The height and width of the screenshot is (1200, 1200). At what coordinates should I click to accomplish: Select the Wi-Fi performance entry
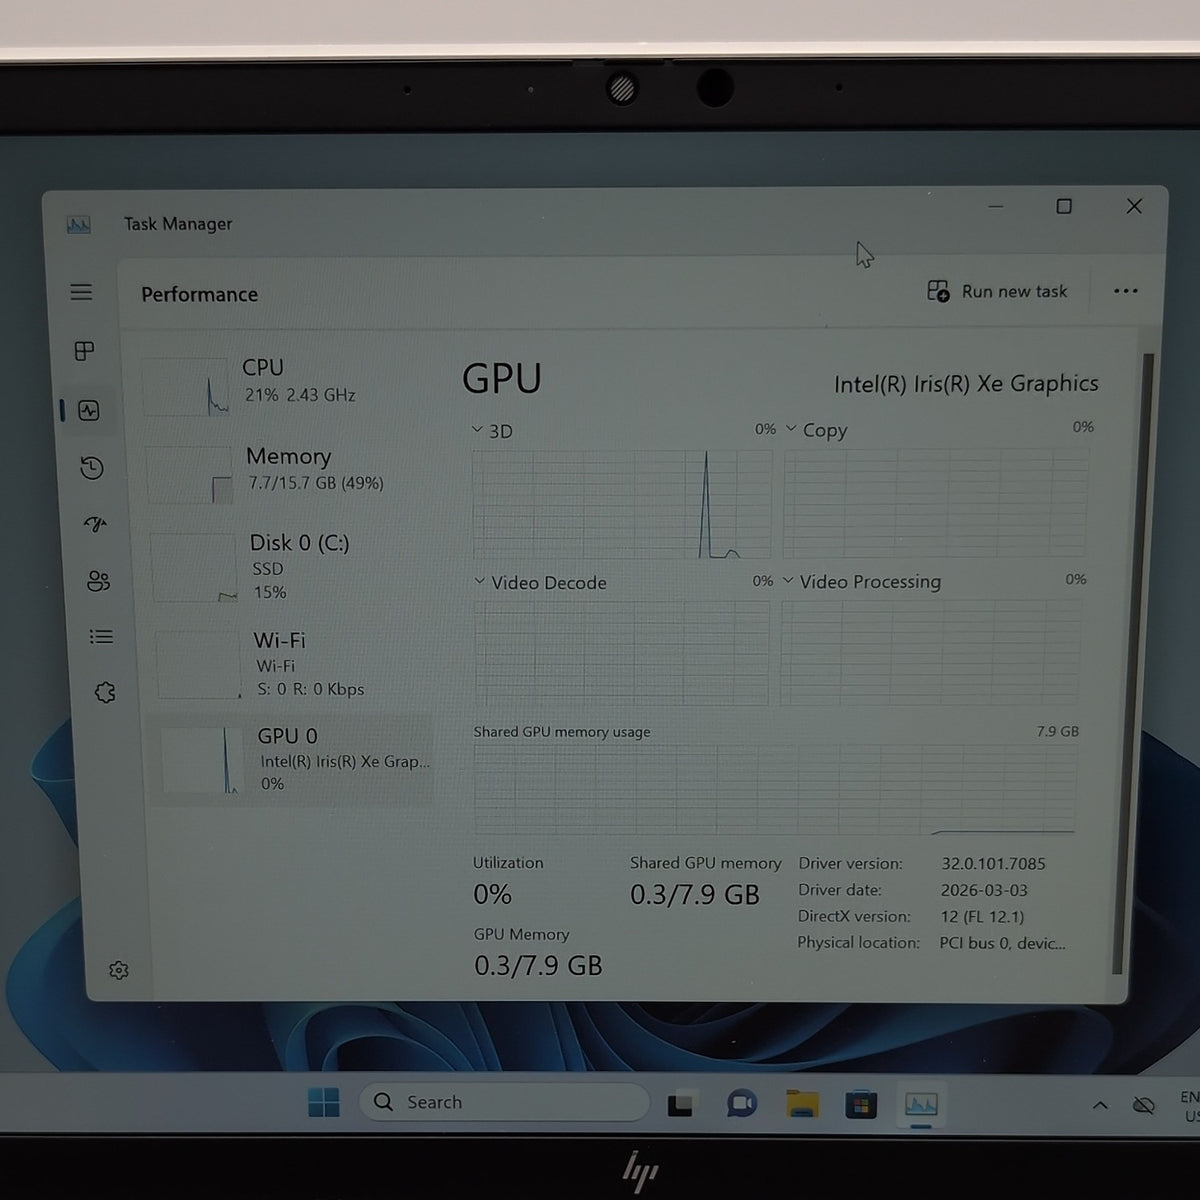point(294,664)
